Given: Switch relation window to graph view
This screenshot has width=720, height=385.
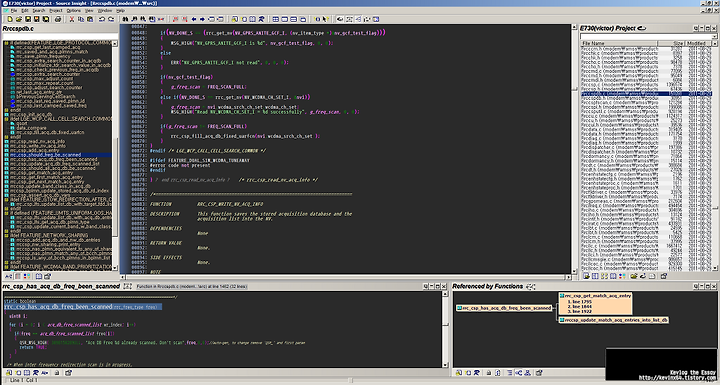Looking at the screenshot, I should (x=519, y=373).
